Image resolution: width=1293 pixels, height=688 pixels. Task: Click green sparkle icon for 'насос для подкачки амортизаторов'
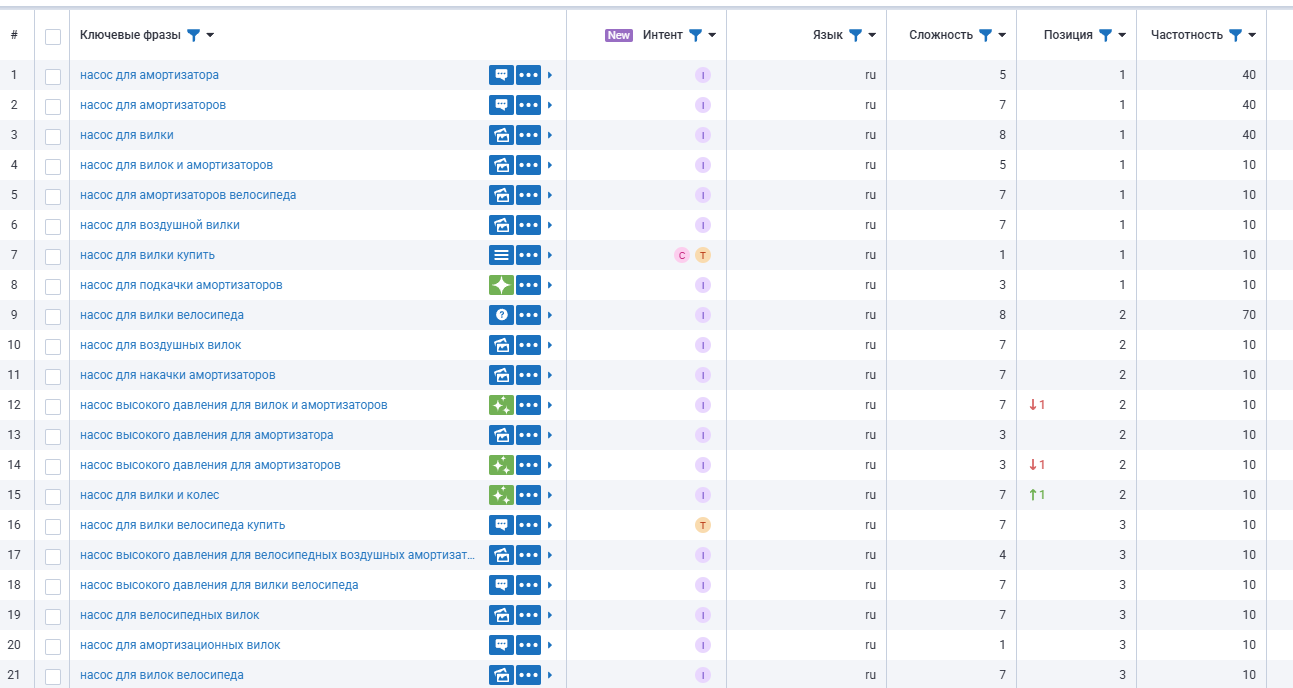click(501, 285)
